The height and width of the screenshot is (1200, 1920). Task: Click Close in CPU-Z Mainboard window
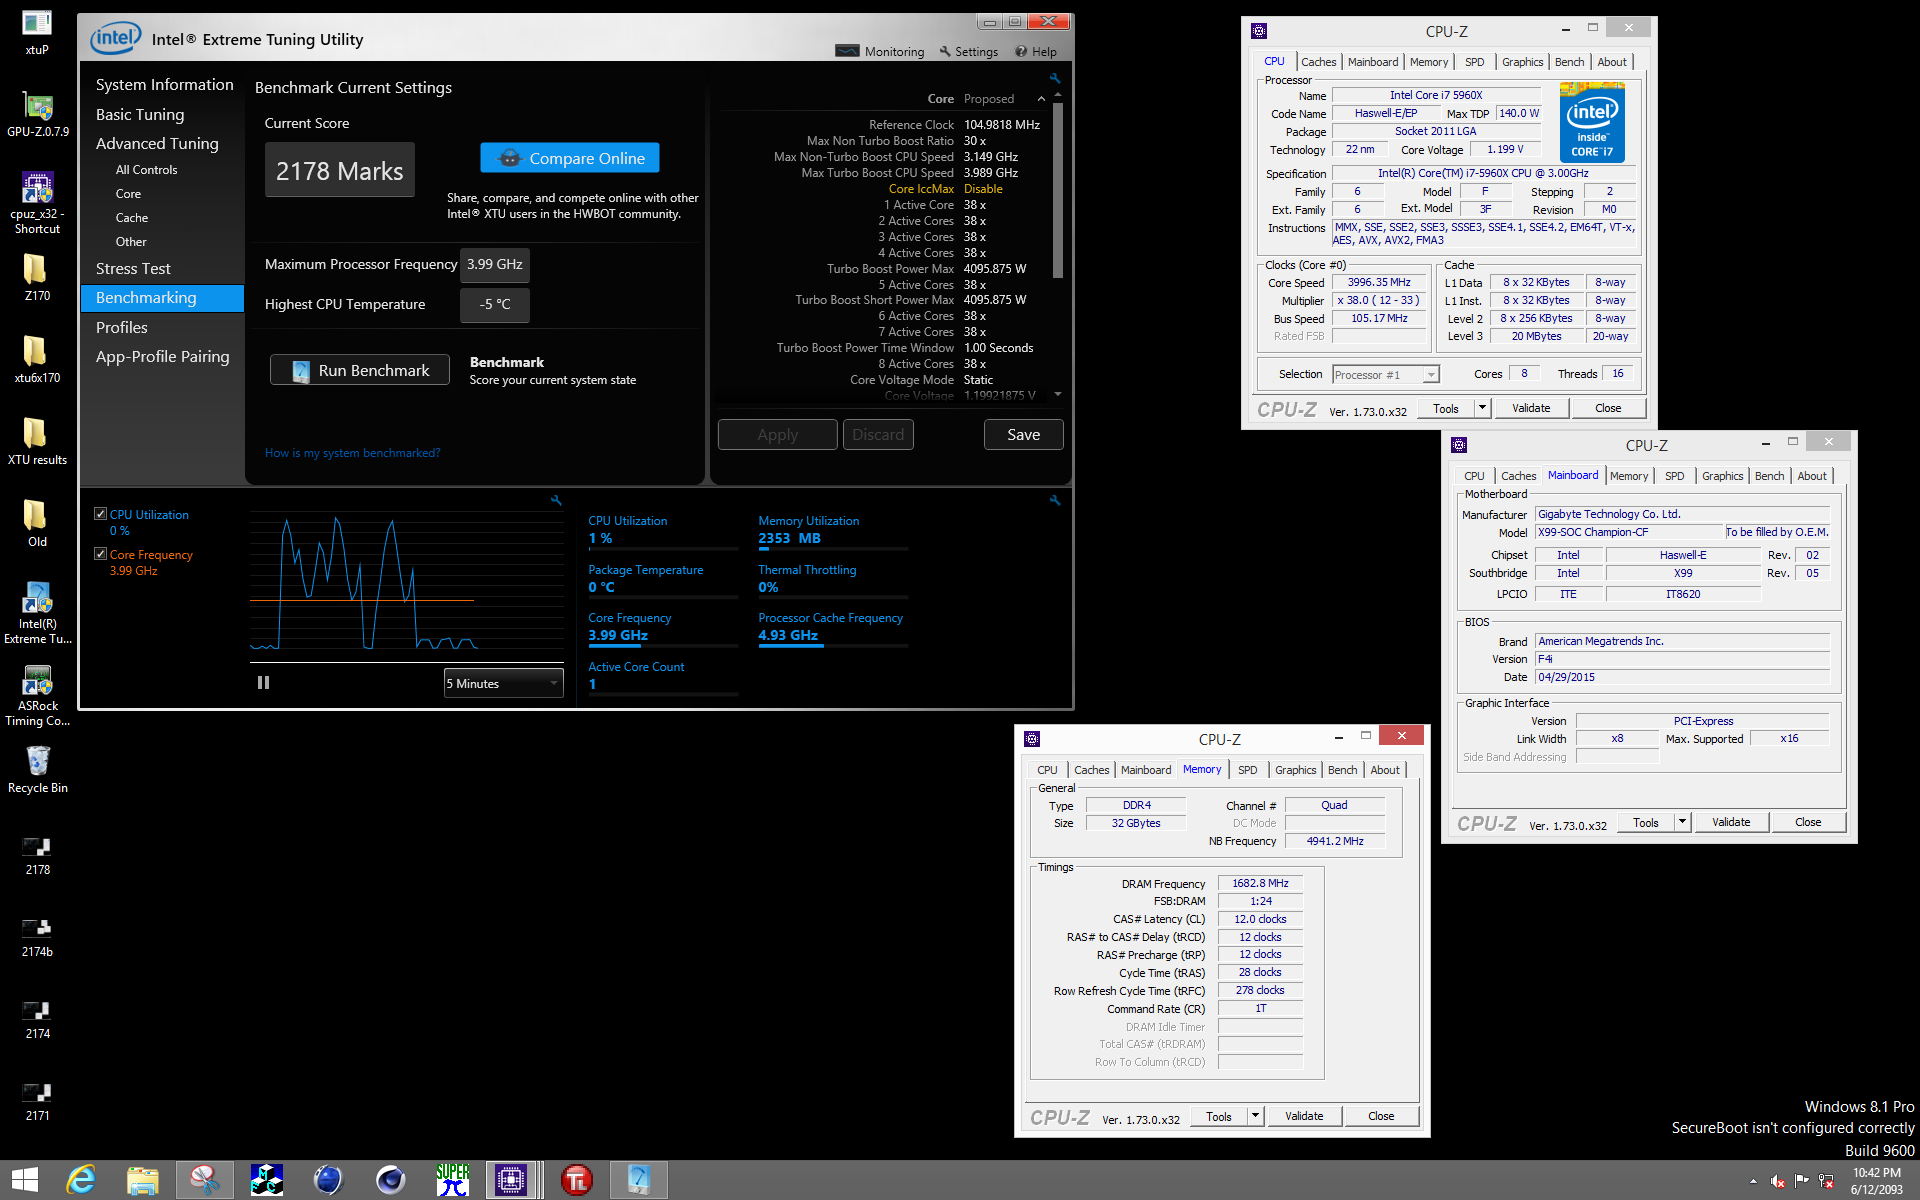coord(1808,822)
